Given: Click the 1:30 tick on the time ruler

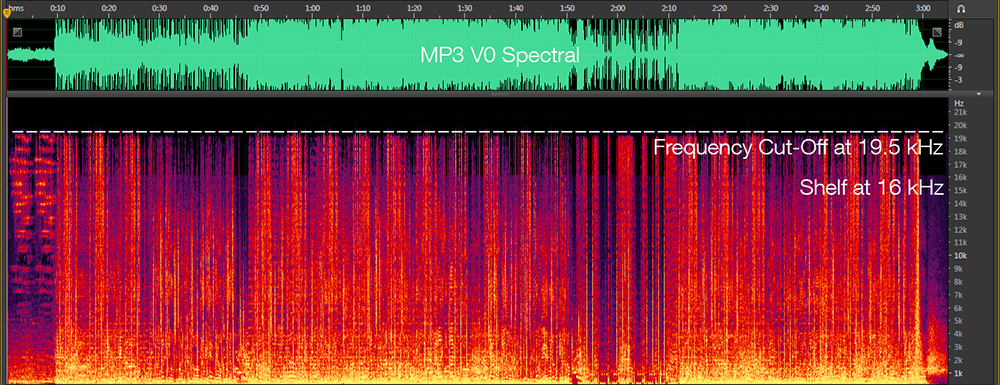Looking at the screenshot, I should 465,8.
